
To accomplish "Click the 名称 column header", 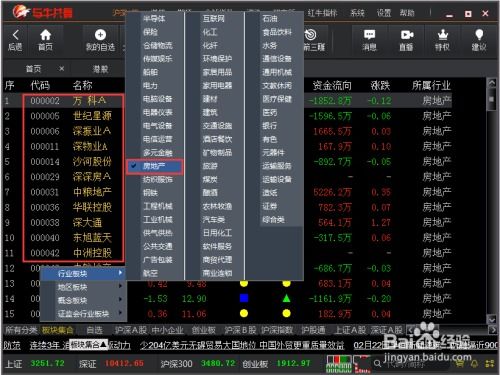I will [82, 85].
